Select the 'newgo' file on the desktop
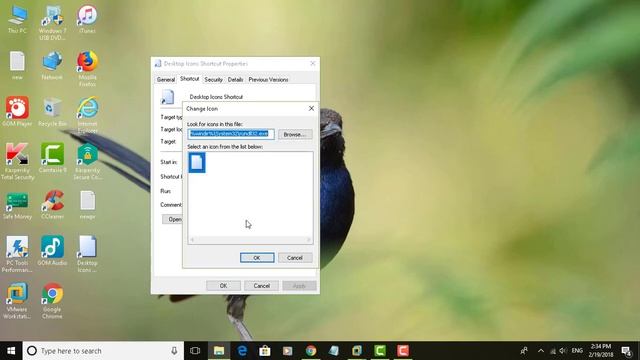 tap(87, 205)
